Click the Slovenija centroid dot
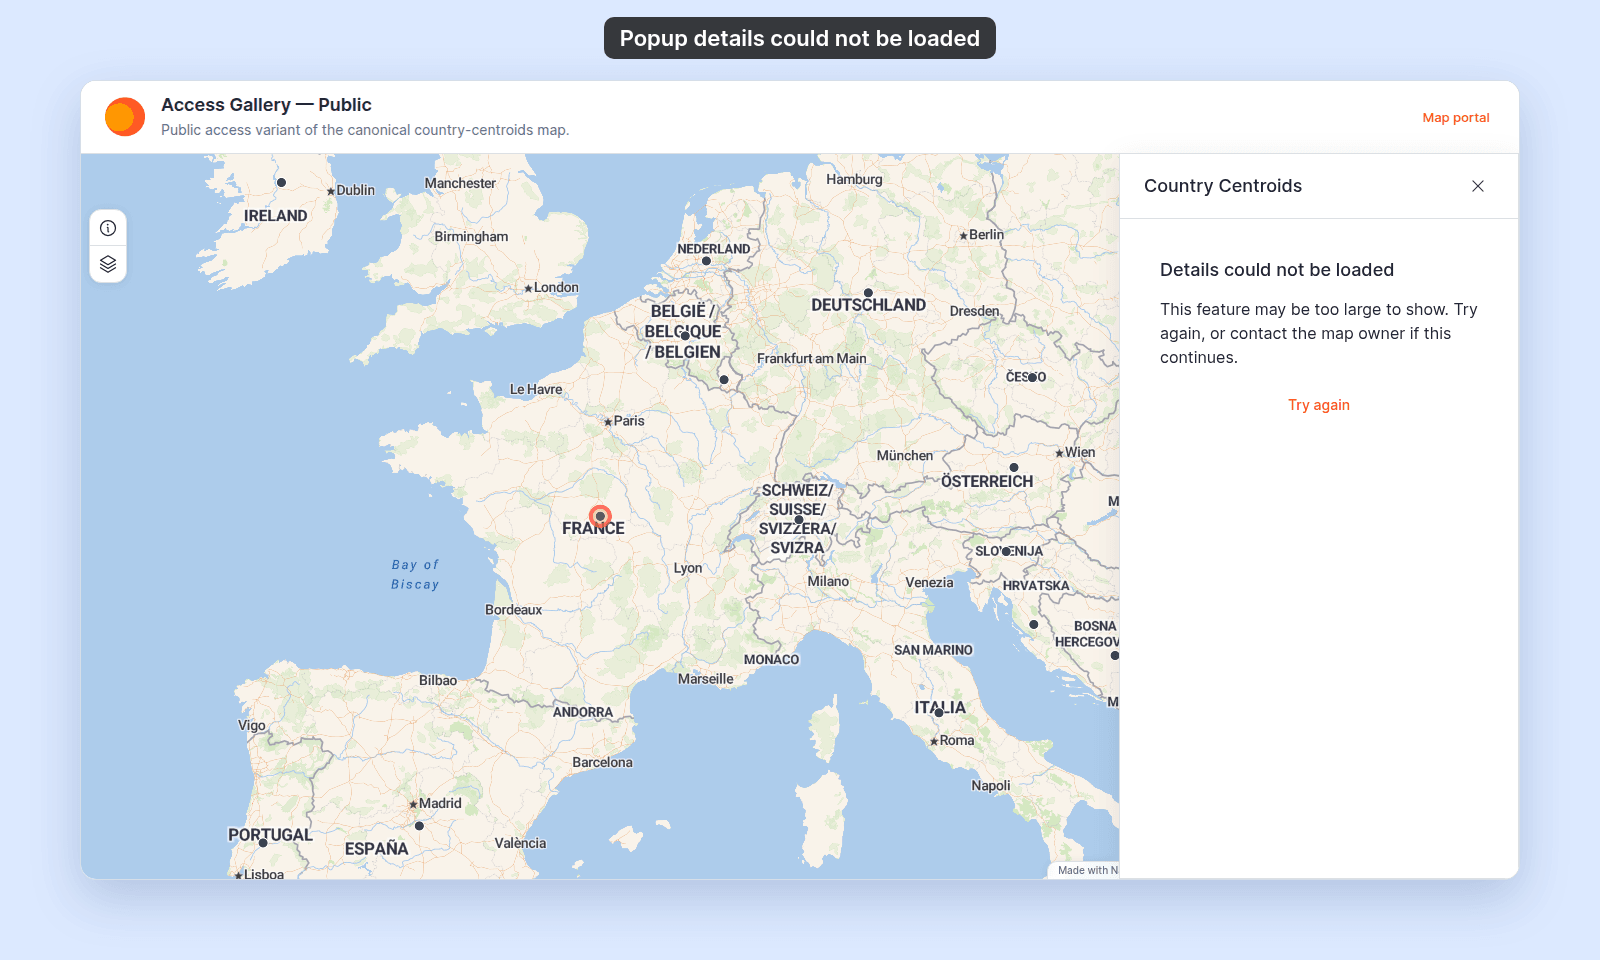1600x960 pixels. pyautogui.click(x=1006, y=552)
